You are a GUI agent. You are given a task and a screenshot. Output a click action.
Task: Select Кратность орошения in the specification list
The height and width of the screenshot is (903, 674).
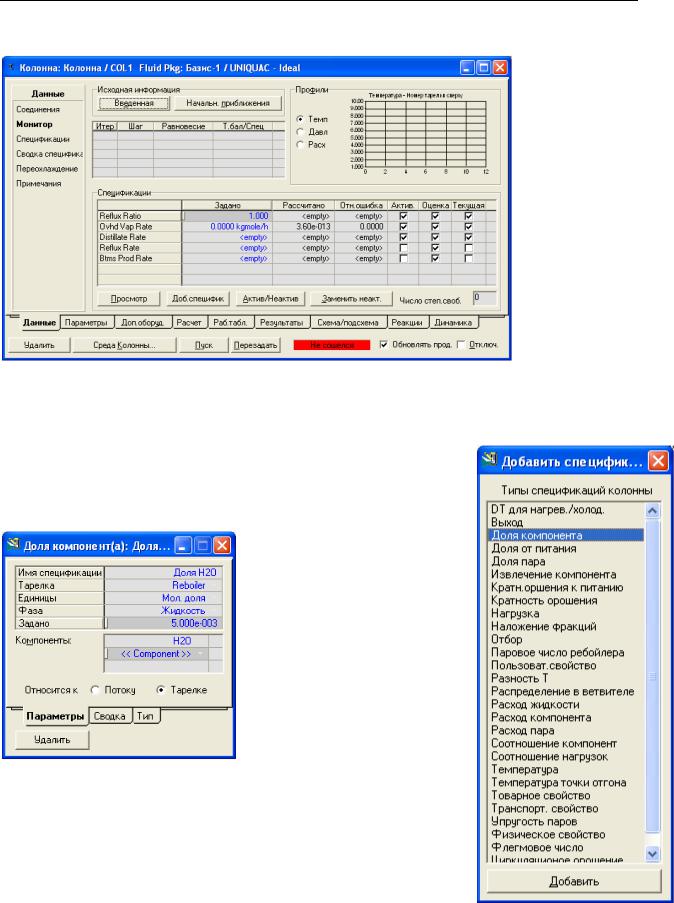(544, 601)
